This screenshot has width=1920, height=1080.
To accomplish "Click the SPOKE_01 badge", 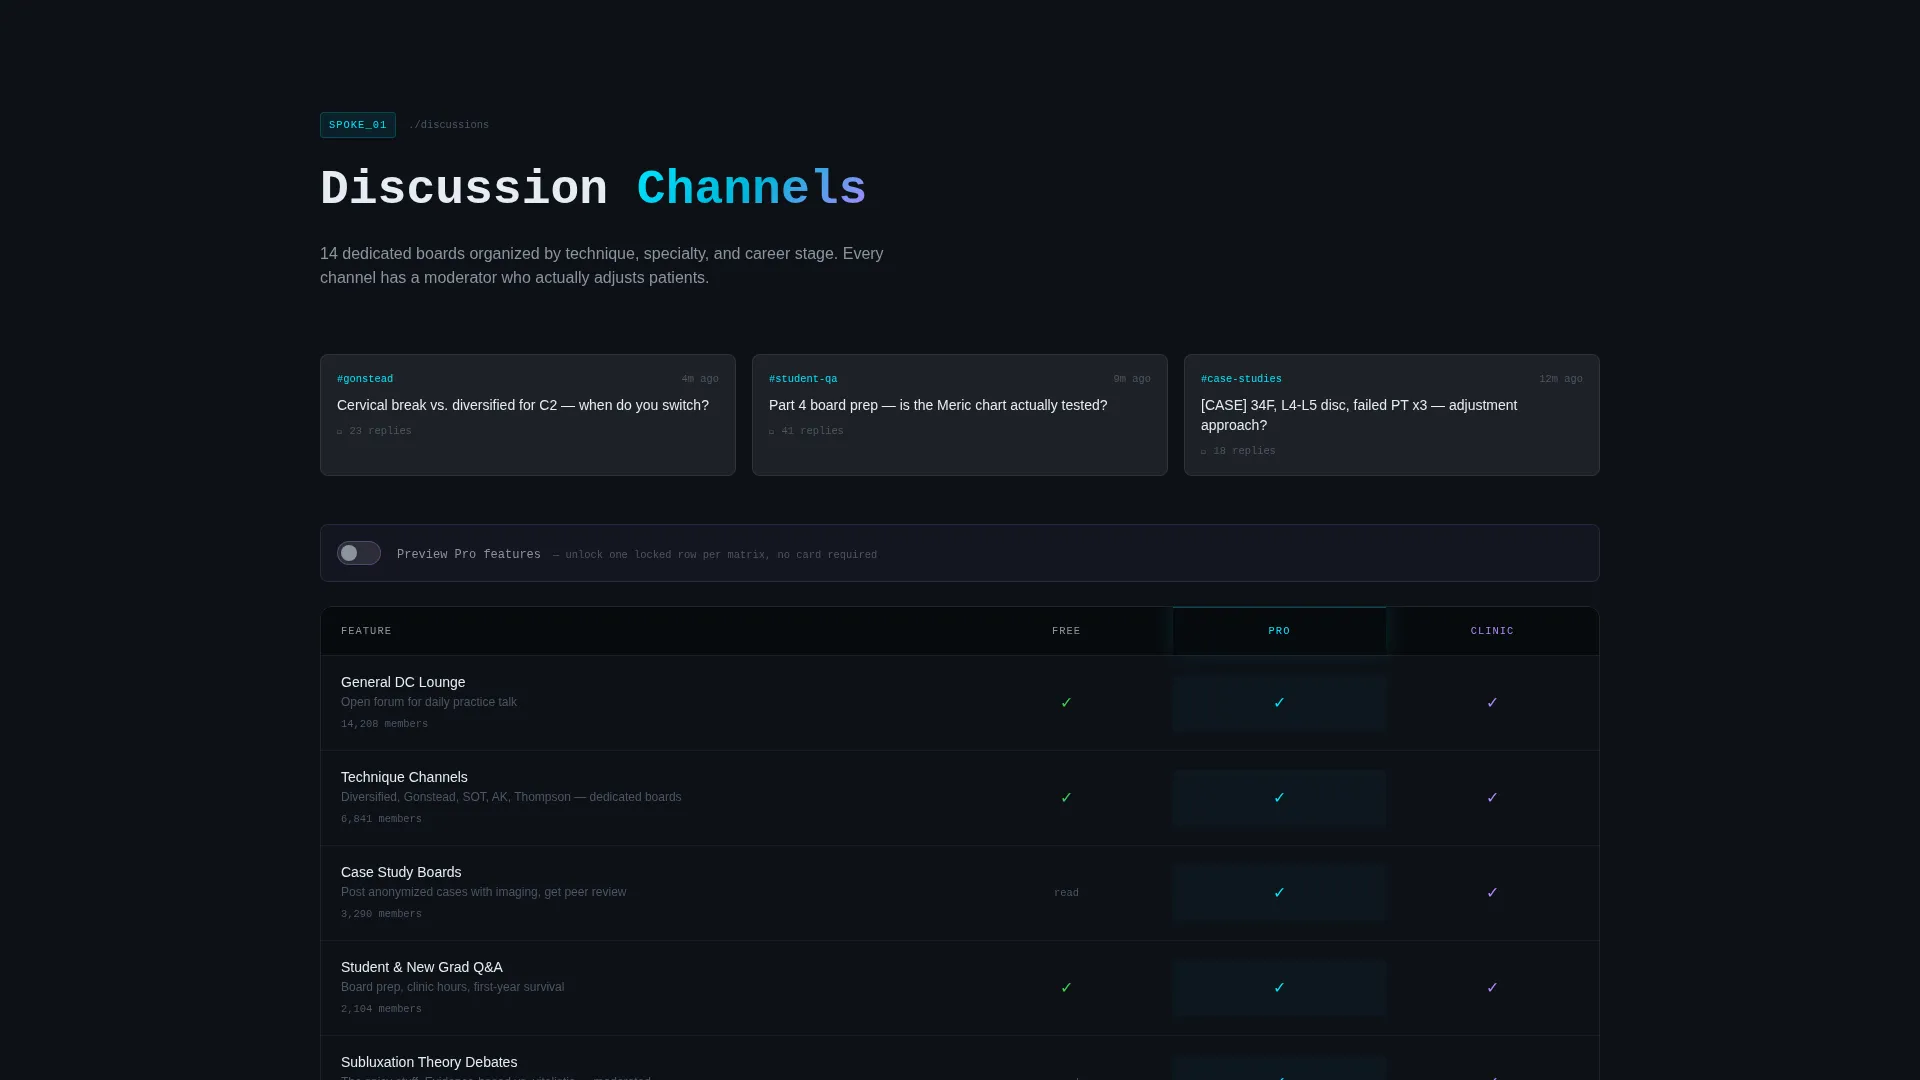I will click(x=358, y=125).
